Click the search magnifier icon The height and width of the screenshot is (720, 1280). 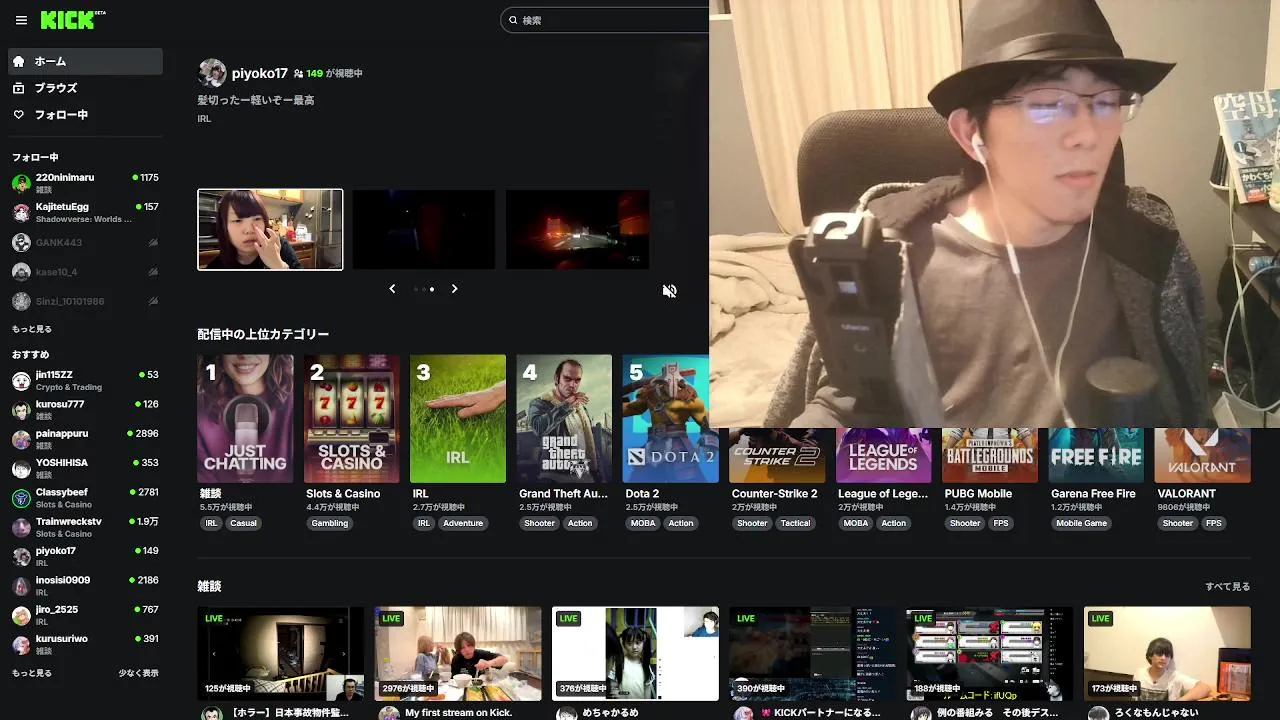tap(513, 20)
